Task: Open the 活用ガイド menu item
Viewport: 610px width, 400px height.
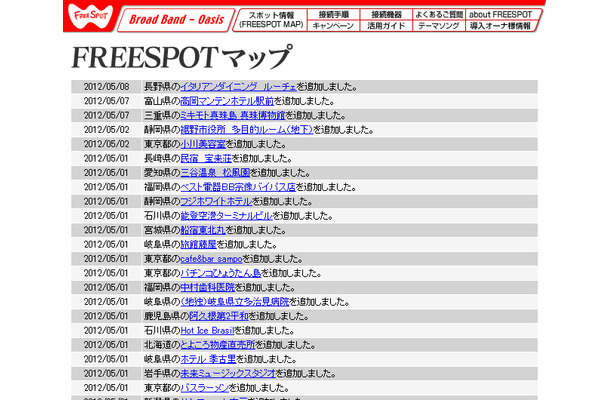Action: coord(386,26)
